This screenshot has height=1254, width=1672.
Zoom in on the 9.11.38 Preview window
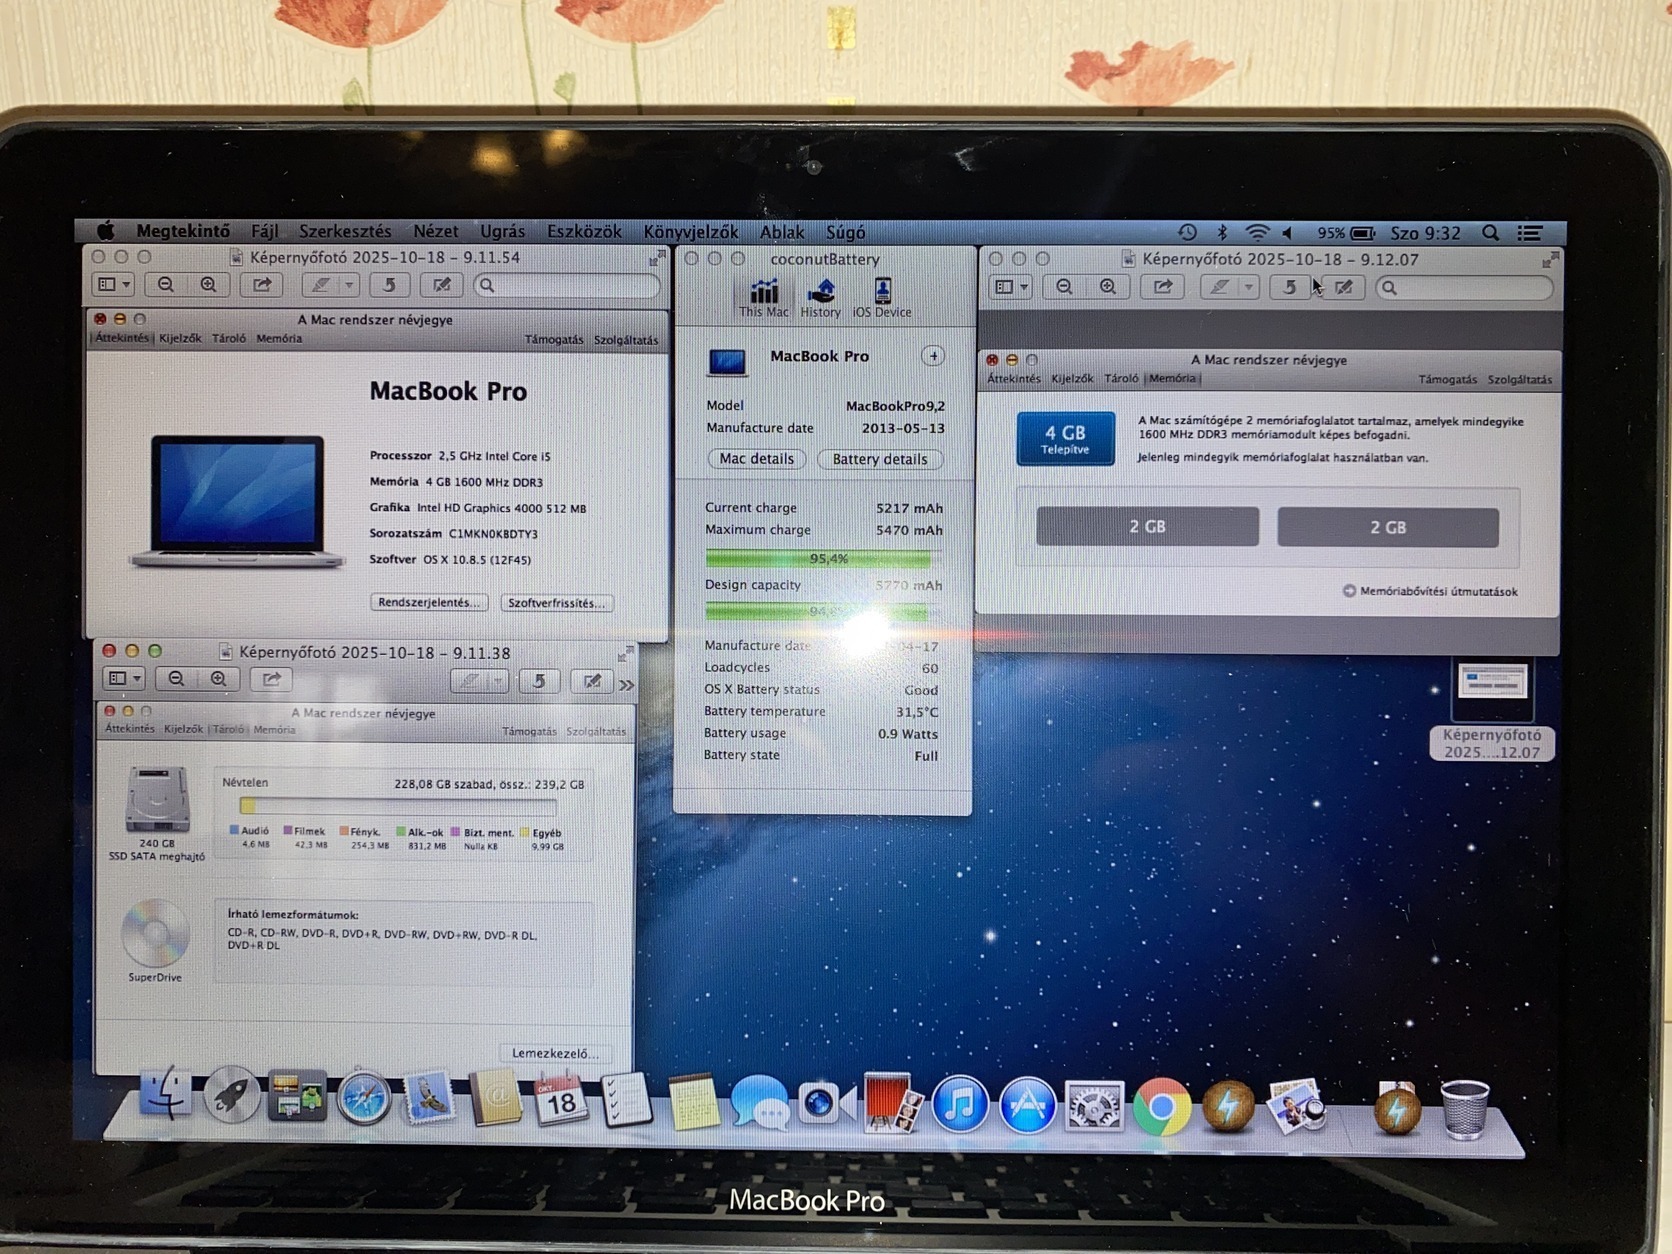tap(219, 679)
